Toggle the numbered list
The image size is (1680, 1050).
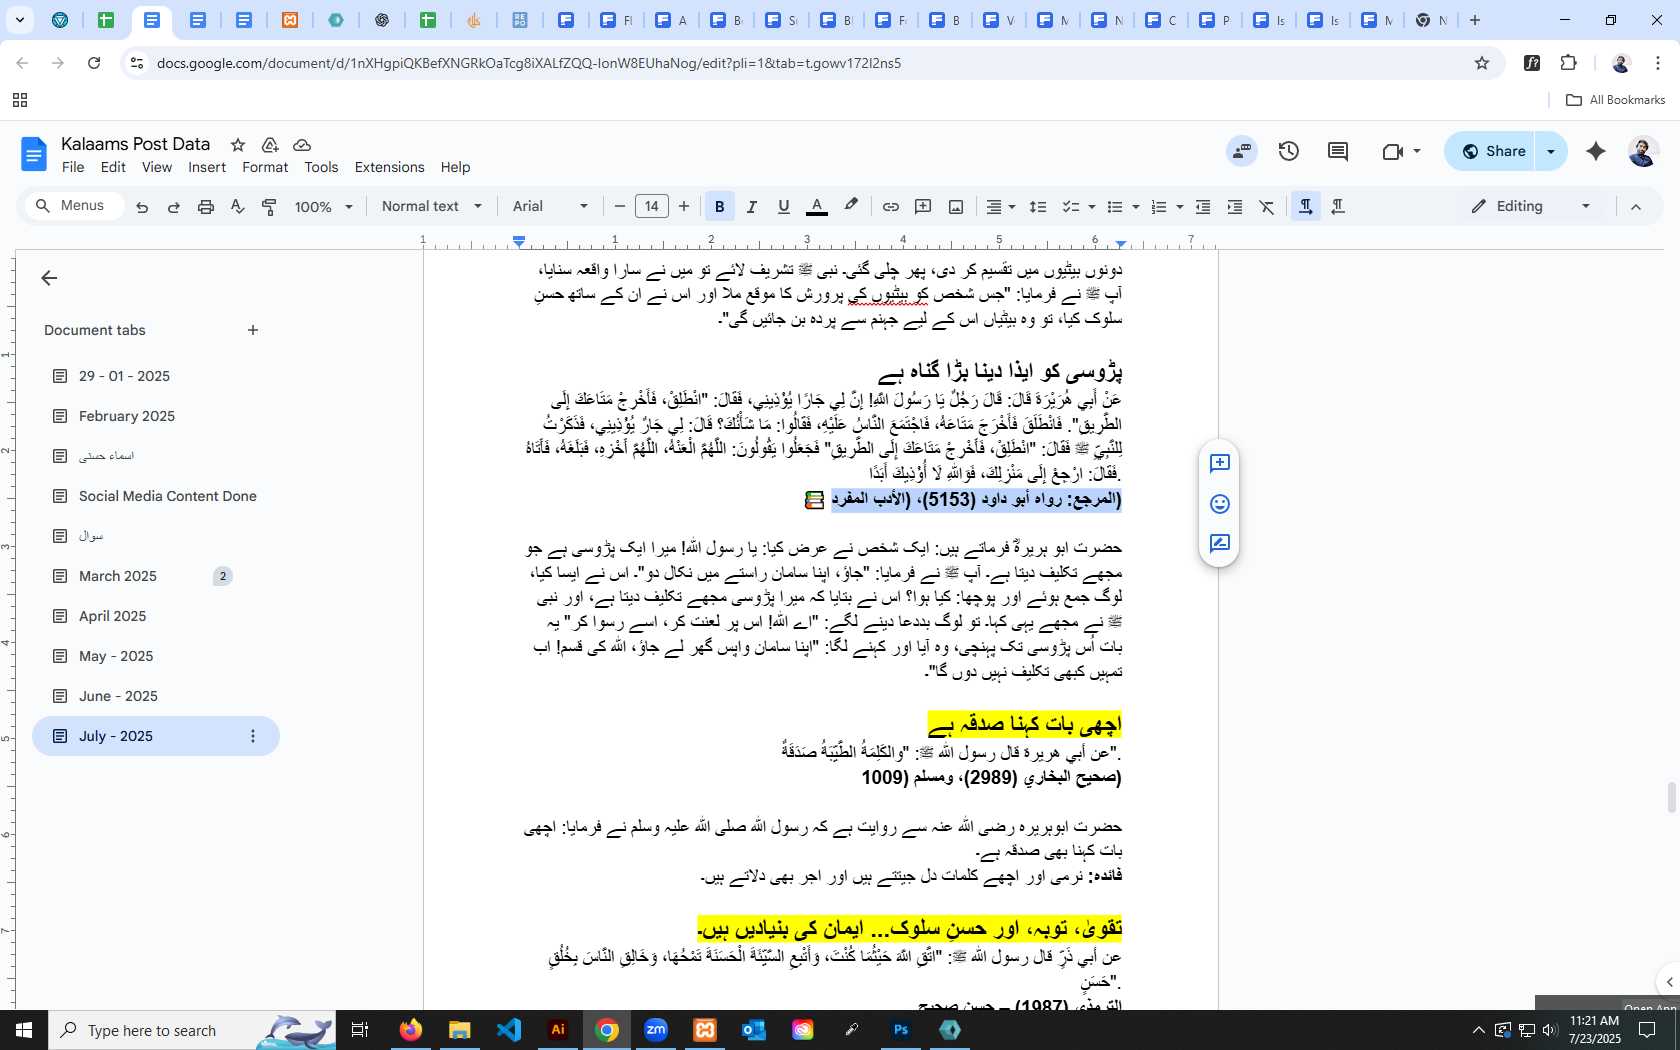(x=1159, y=207)
